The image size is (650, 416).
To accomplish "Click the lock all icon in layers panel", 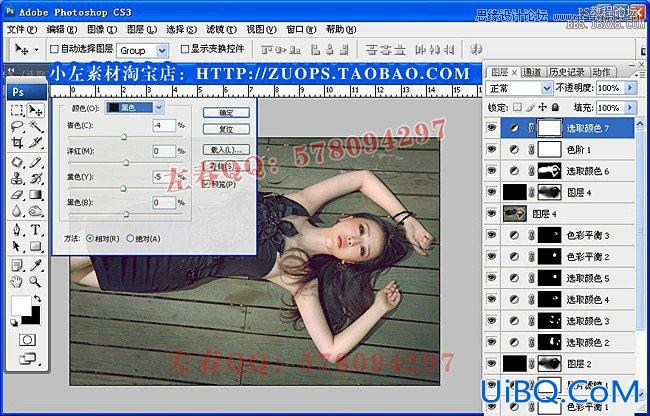I will coord(555,107).
